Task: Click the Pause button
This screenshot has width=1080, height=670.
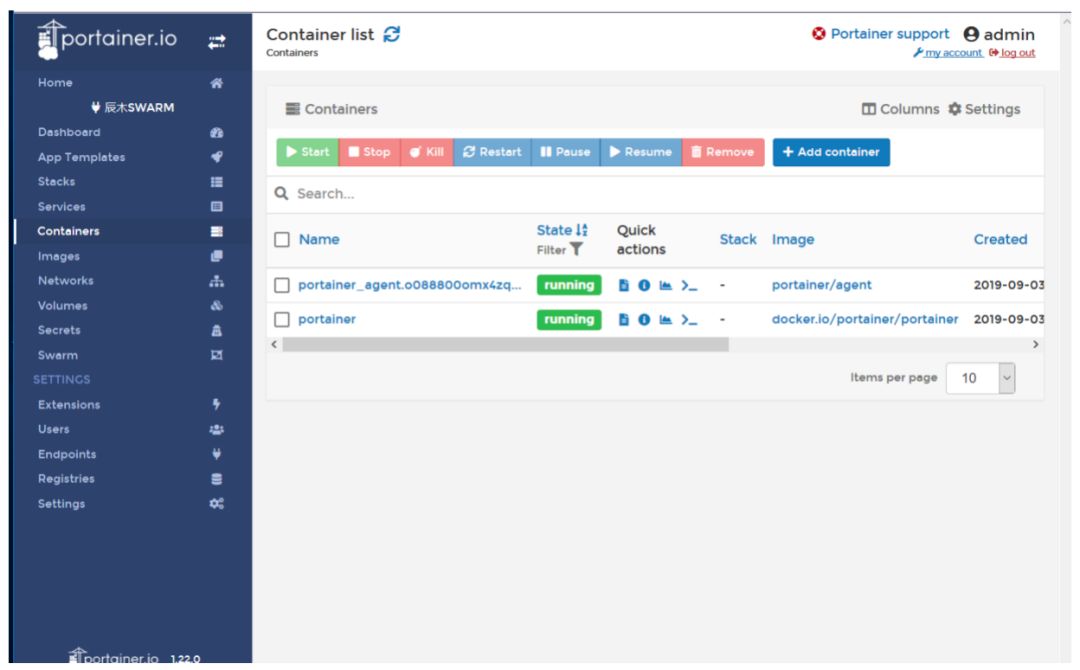Action: pyautogui.click(x=565, y=152)
